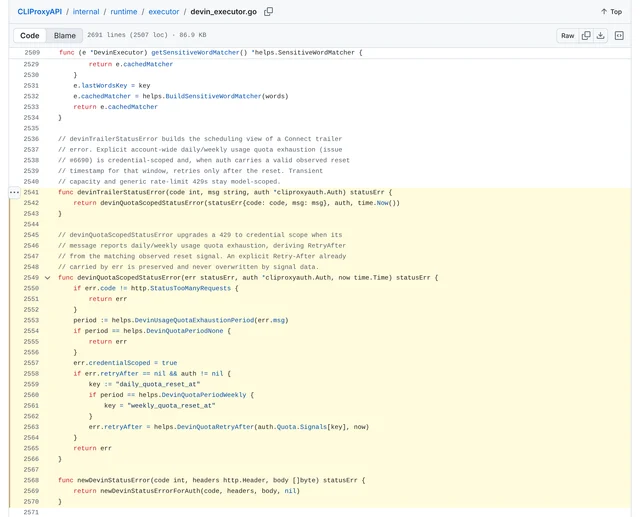Open the runtime folder breadcrumb
The height and width of the screenshot is (517, 640).
[124, 11]
